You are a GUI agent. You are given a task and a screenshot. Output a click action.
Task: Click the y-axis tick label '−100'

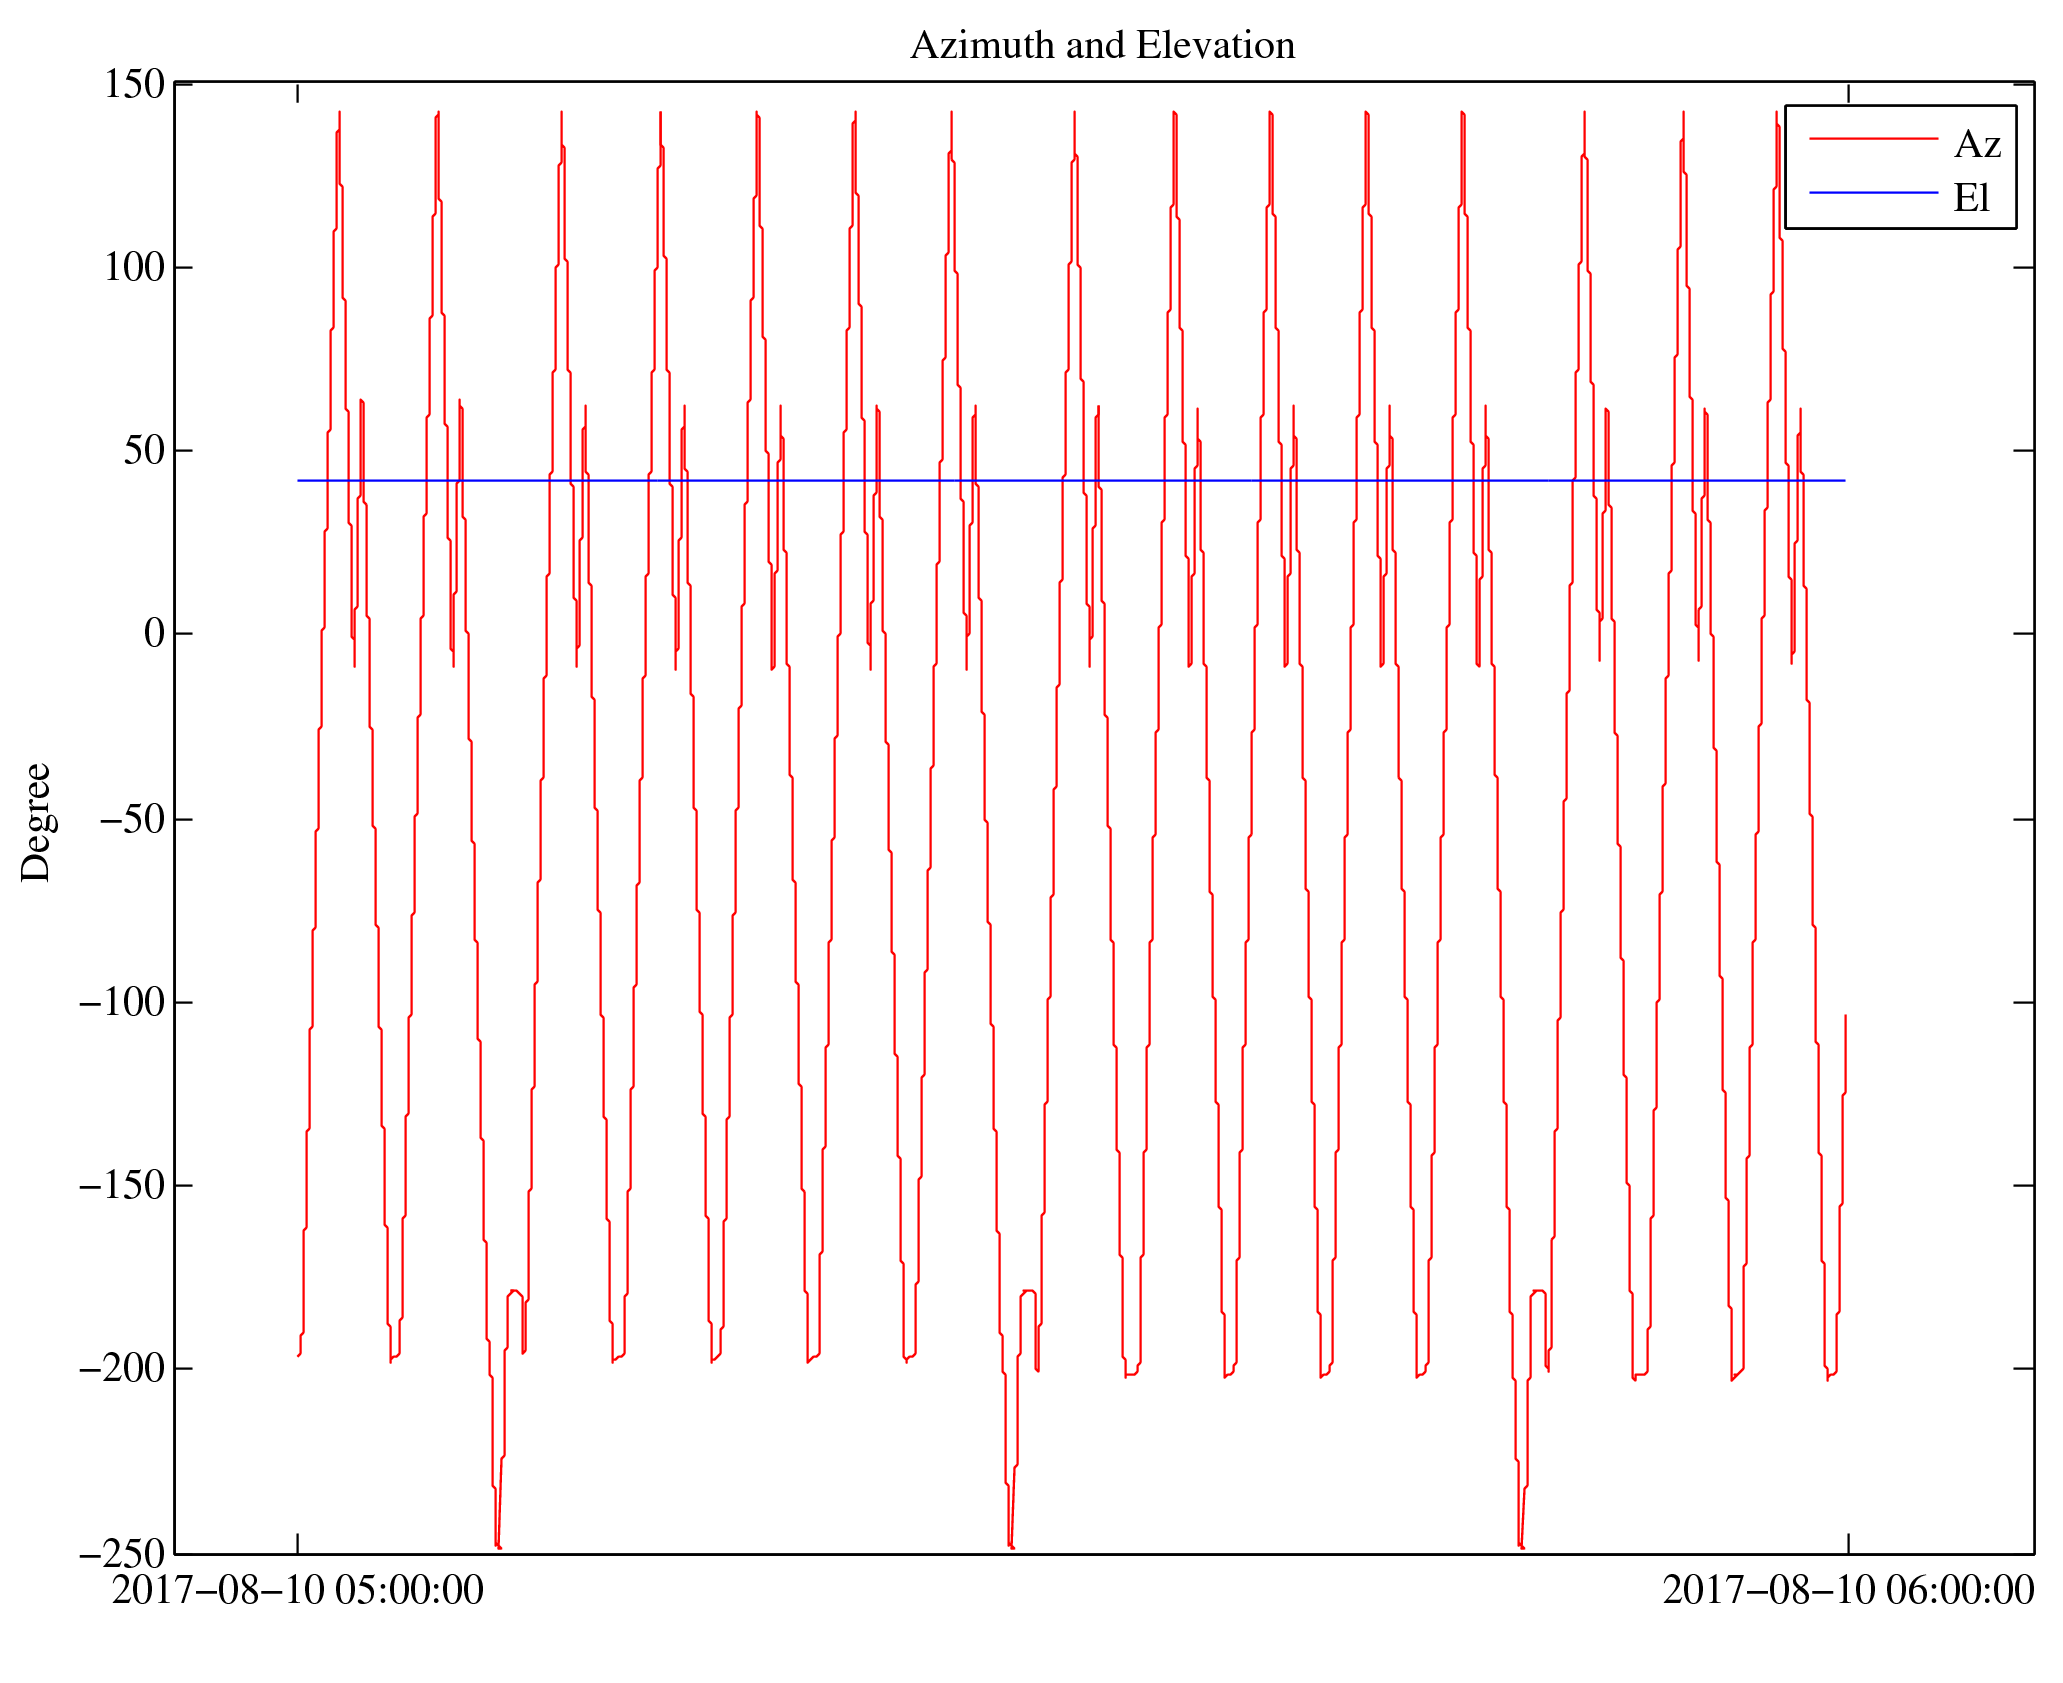coord(122,1002)
